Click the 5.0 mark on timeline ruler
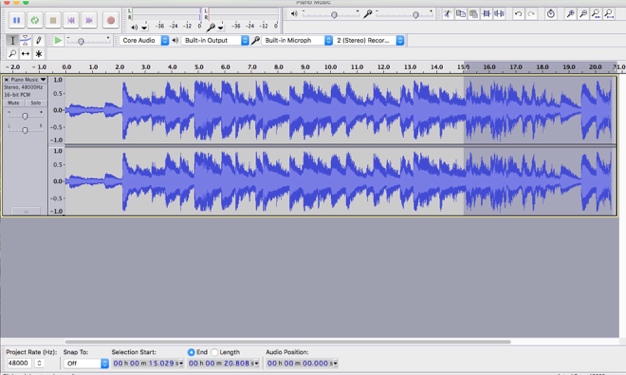The width and height of the screenshot is (626, 375). pyautogui.click(x=199, y=67)
